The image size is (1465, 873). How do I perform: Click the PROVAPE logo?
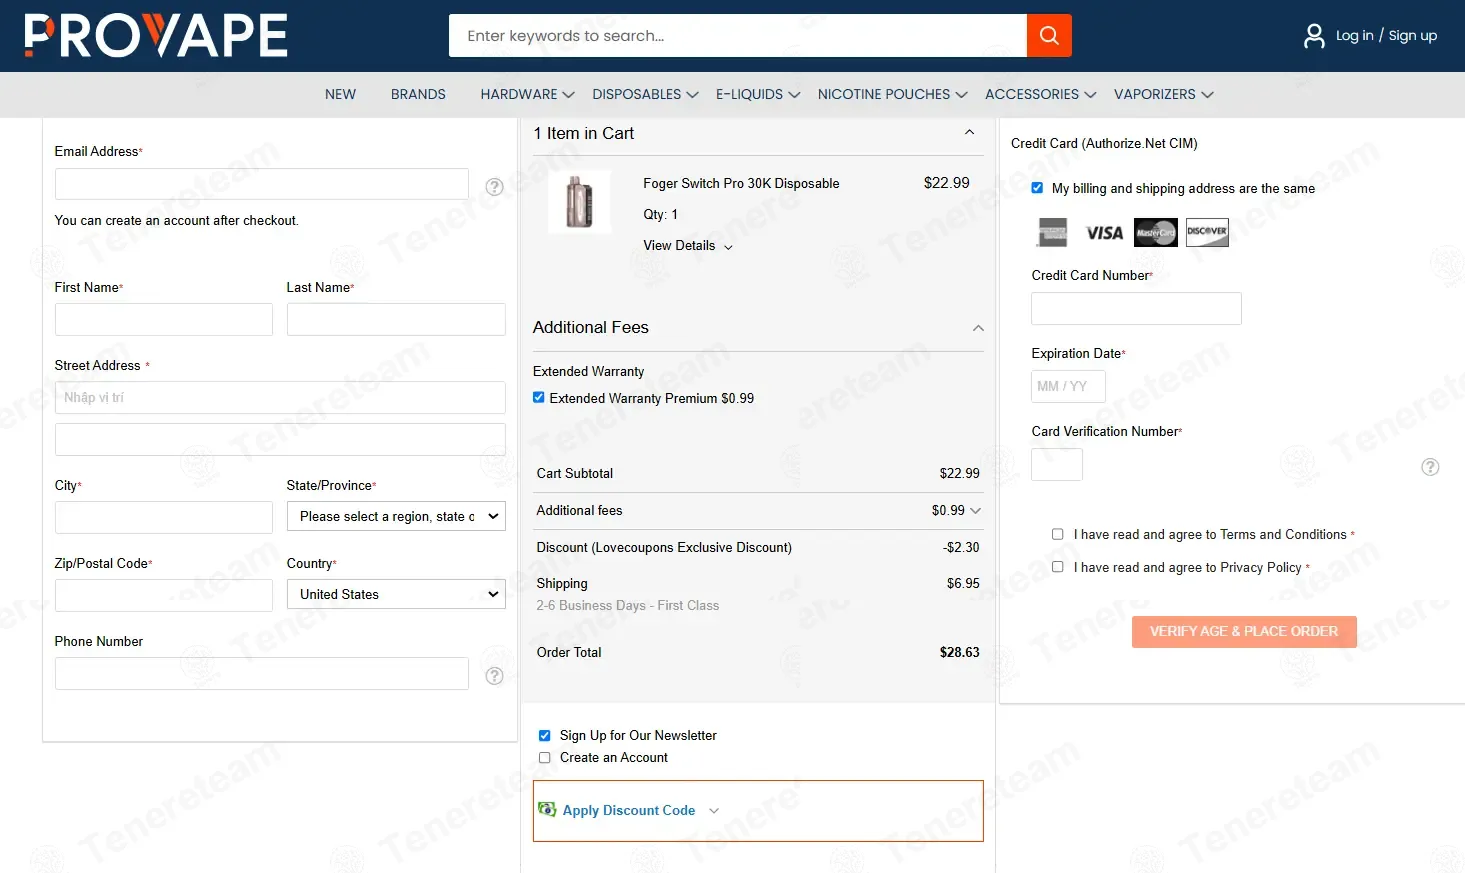[156, 35]
